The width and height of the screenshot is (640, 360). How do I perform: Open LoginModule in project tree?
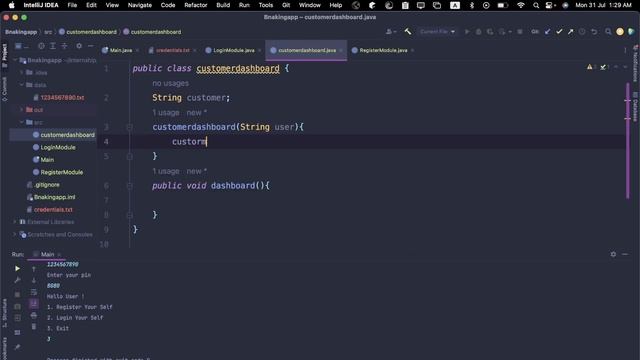[x=58, y=147]
